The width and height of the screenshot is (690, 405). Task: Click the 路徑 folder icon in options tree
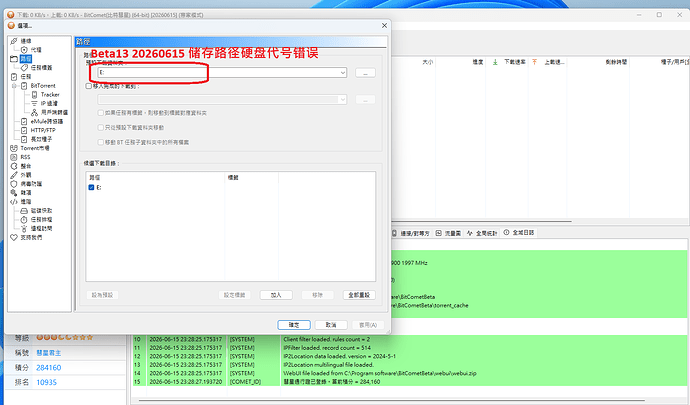[x=14, y=59]
